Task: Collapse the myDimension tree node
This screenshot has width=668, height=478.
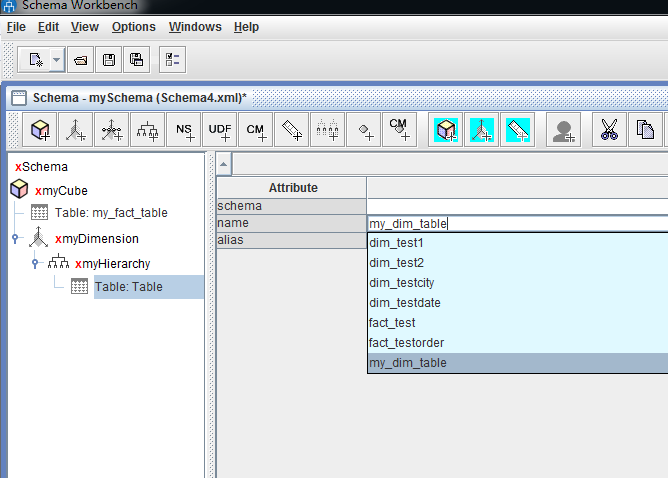Action: (15, 239)
